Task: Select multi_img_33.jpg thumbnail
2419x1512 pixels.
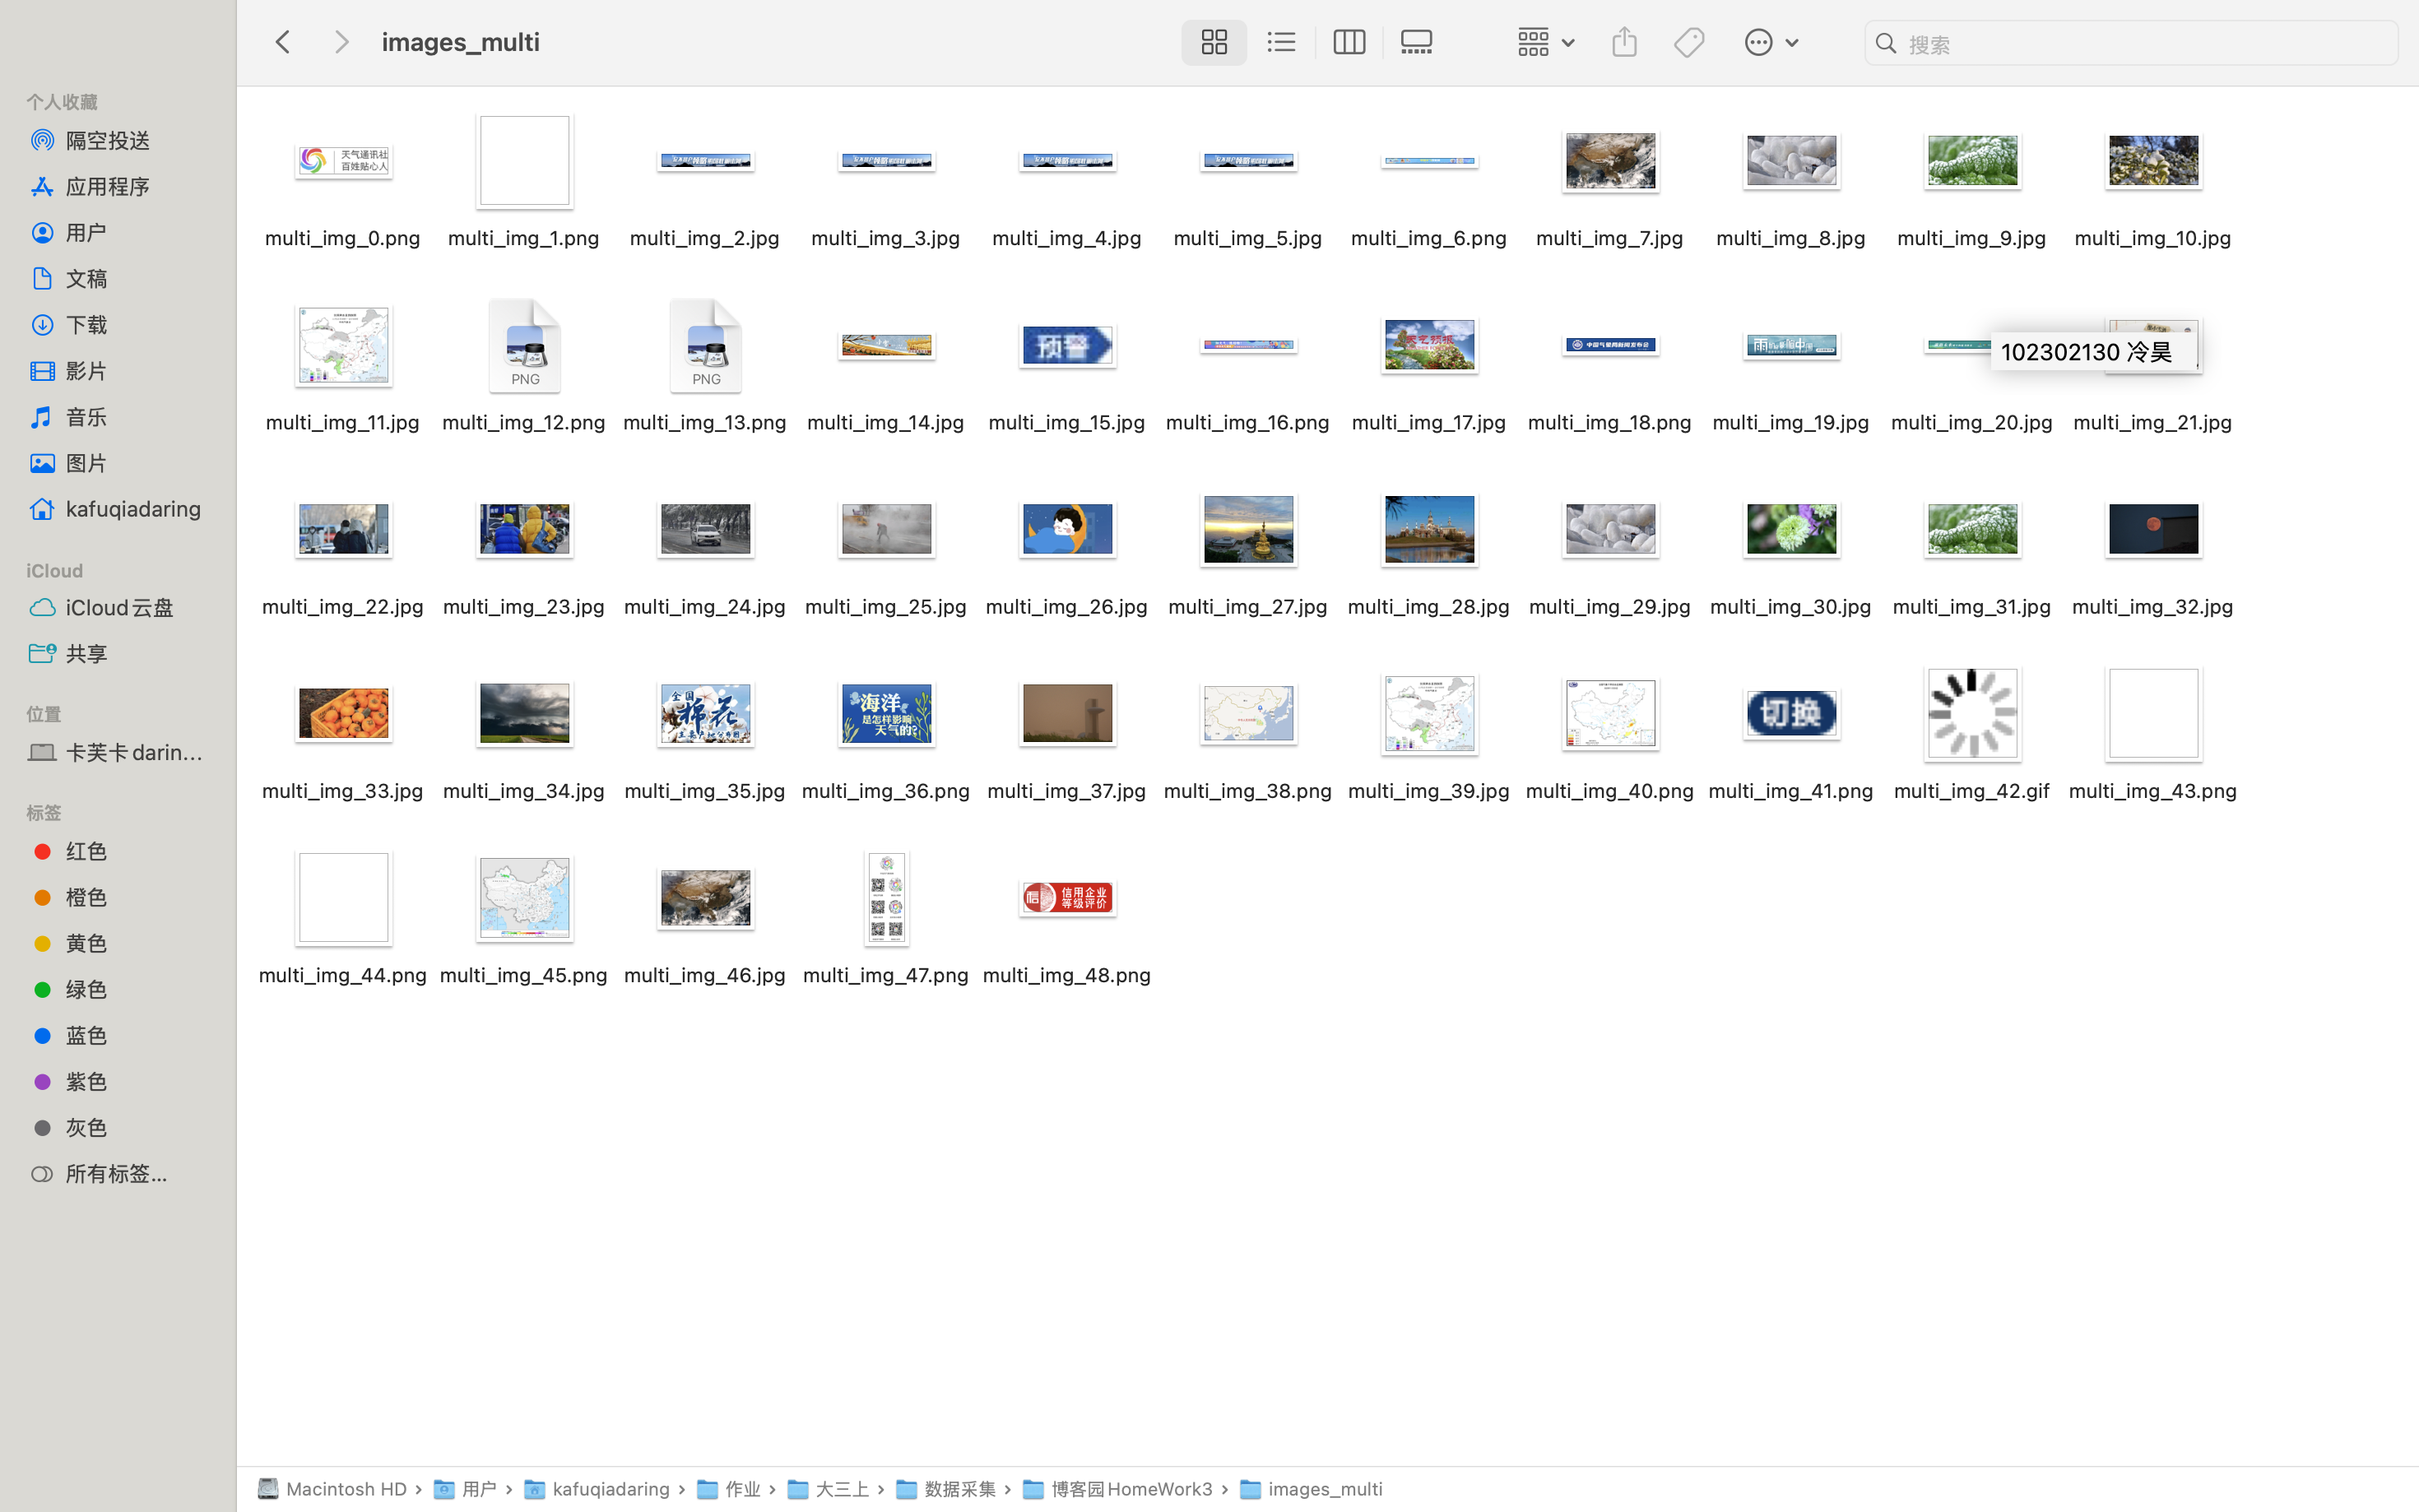Action: coord(343,713)
